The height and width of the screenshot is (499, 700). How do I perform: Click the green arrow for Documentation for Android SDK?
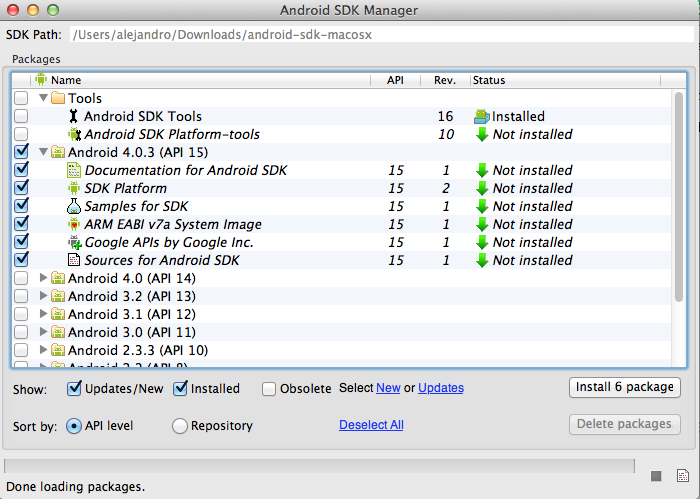click(x=482, y=170)
